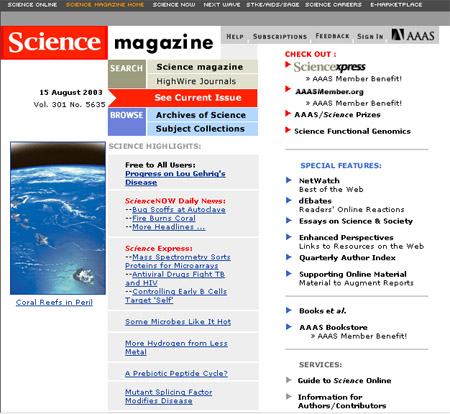
Task: Select the Subscriptions header tab
Action: point(280,36)
